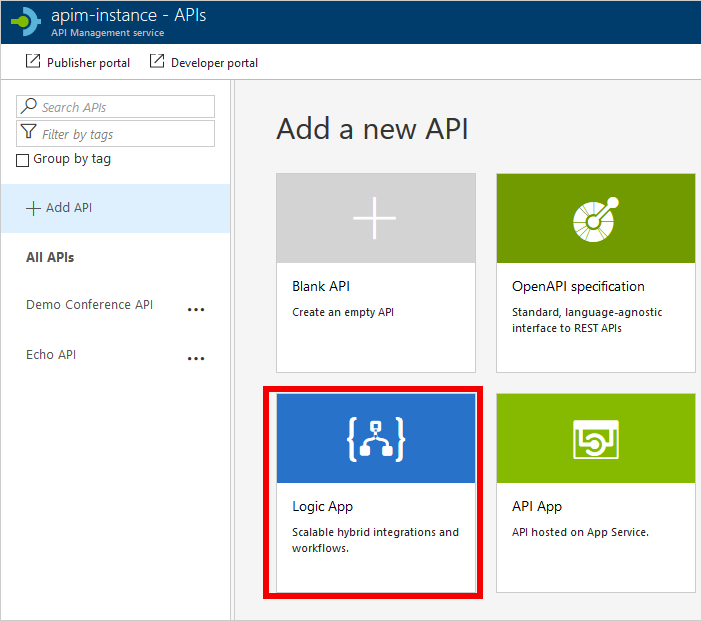Click the plus icon beside Add API
The width and height of the screenshot is (701, 621).
click(34, 208)
